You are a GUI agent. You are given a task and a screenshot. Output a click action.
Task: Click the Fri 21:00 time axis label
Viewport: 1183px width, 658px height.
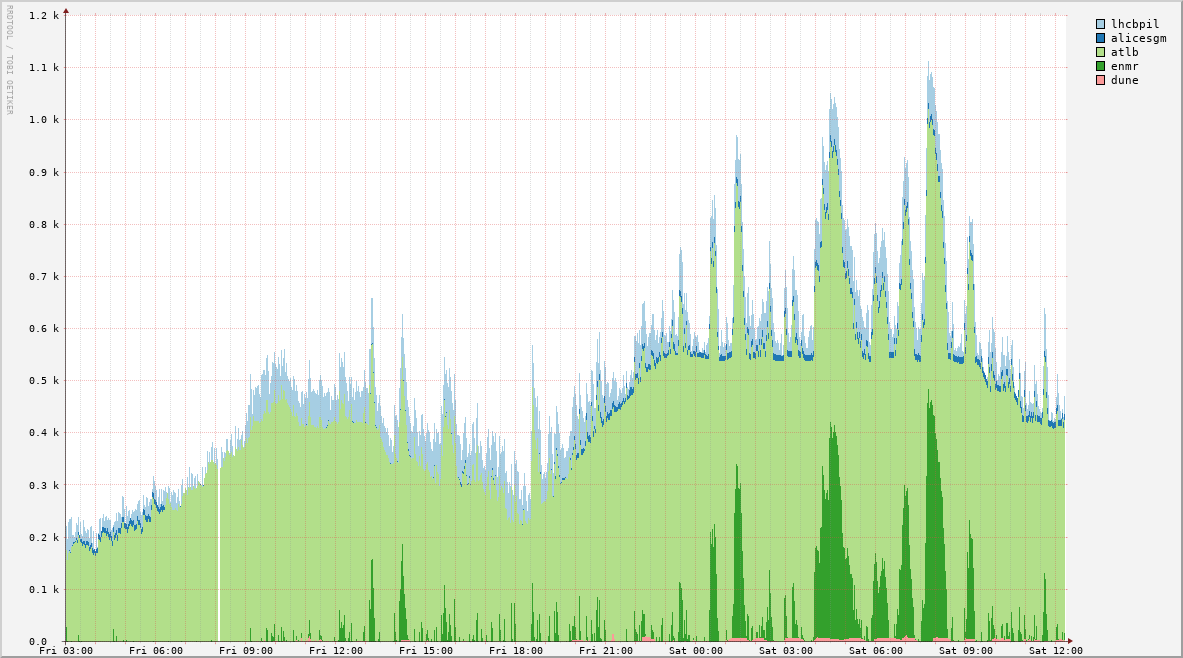(606, 651)
